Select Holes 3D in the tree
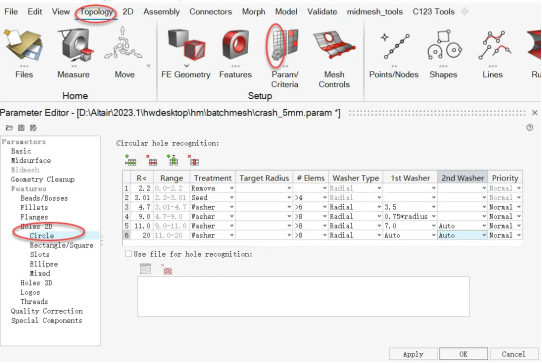The height and width of the screenshot is (363, 542). click(36, 283)
